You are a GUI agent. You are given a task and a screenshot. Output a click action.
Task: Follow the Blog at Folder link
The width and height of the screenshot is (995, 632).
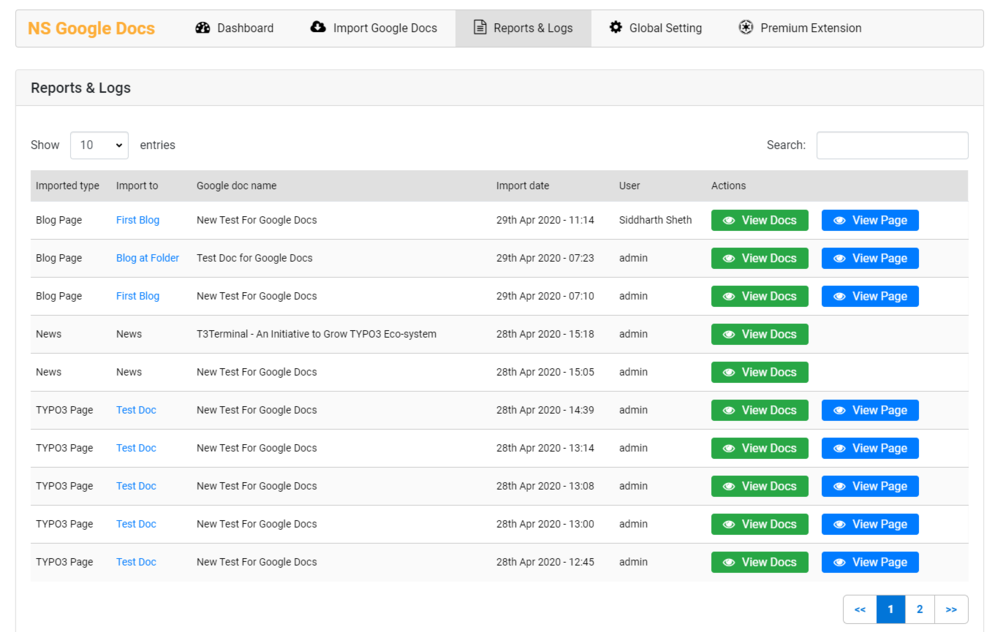tap(147, 258)
